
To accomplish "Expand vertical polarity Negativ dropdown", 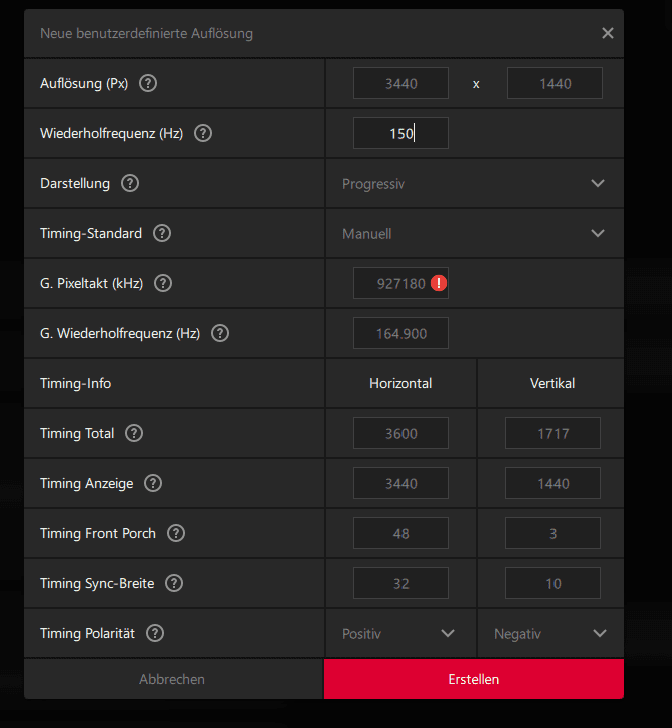I will click(x=551, y=633).
